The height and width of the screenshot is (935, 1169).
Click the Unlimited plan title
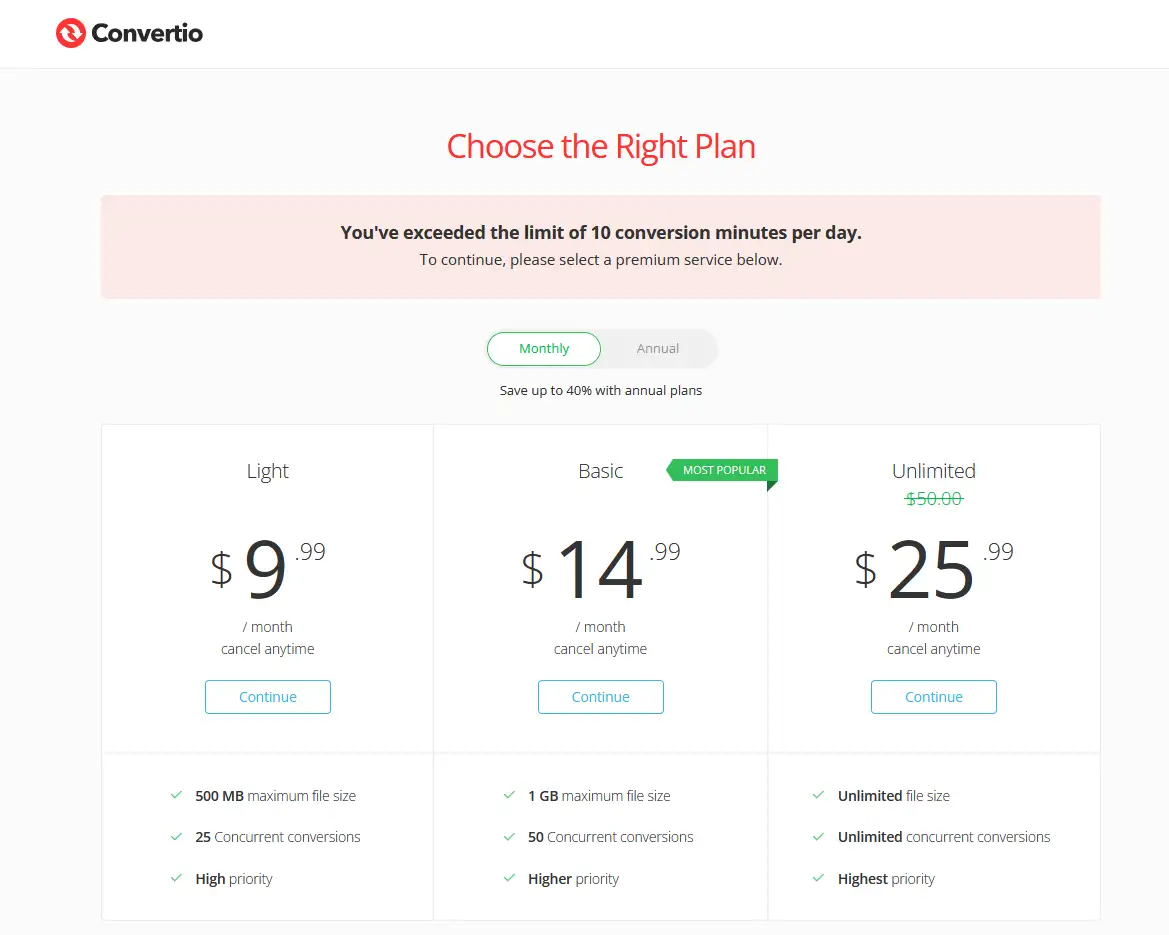[x=934, y=471]
